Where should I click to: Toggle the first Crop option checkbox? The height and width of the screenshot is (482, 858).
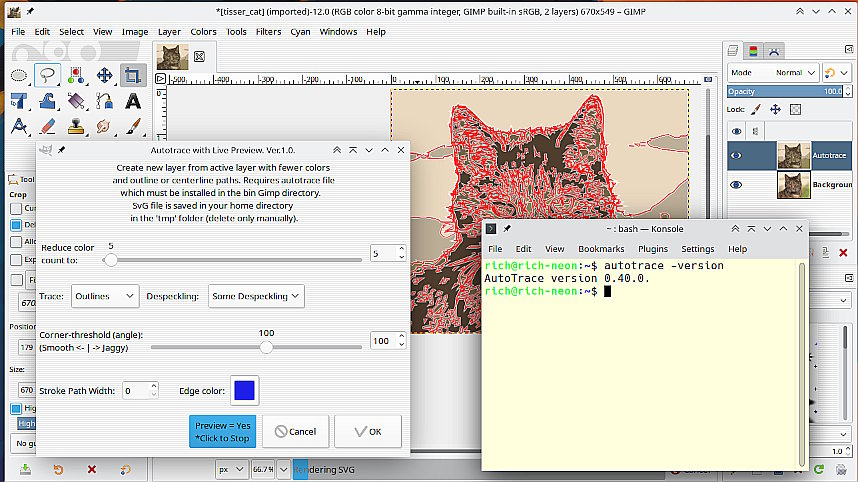(x=16, y=208)
